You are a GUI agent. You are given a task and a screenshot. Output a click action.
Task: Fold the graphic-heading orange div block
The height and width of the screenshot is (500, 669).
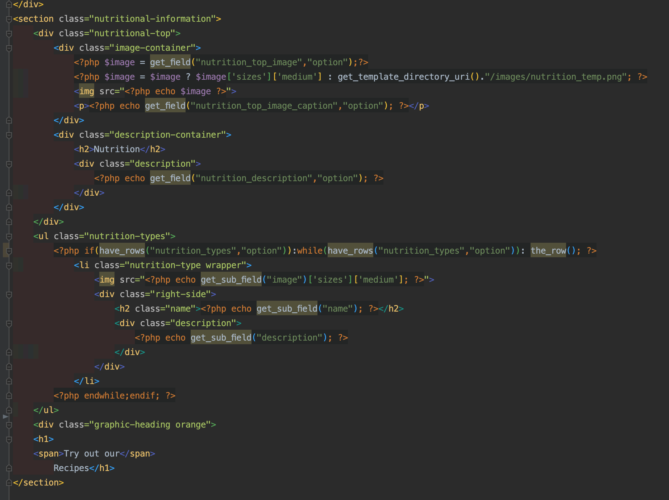[x=8, y=424]
